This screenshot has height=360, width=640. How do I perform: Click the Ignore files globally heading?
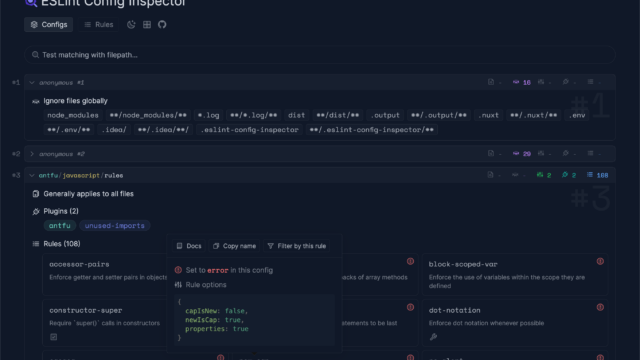[76, 101]
